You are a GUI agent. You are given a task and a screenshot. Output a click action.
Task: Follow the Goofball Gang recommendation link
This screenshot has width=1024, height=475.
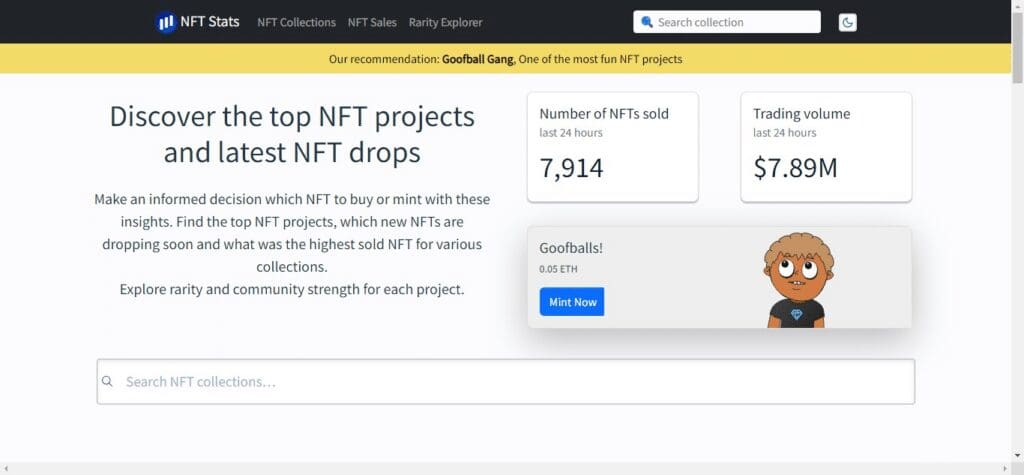pos(477,59)
